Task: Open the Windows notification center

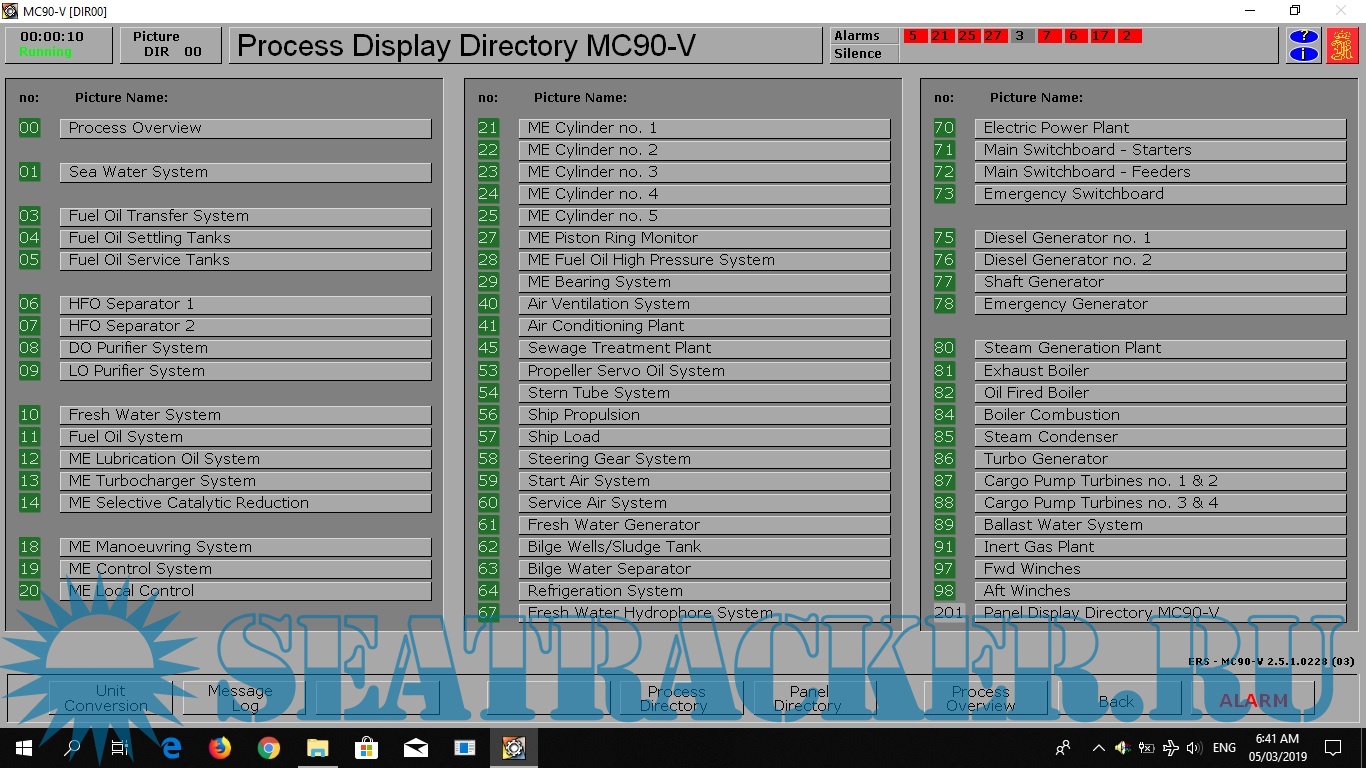Action: point(1332,748)
